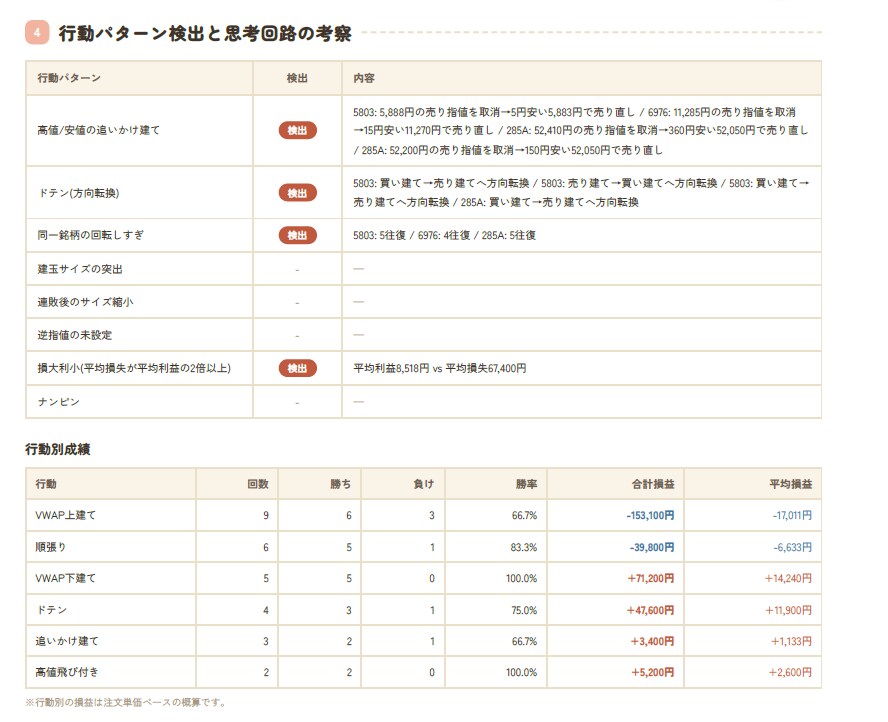Click the -6,633円 average value
The height and width of the screenshot is (722, 888).
[x=793, y=547]
